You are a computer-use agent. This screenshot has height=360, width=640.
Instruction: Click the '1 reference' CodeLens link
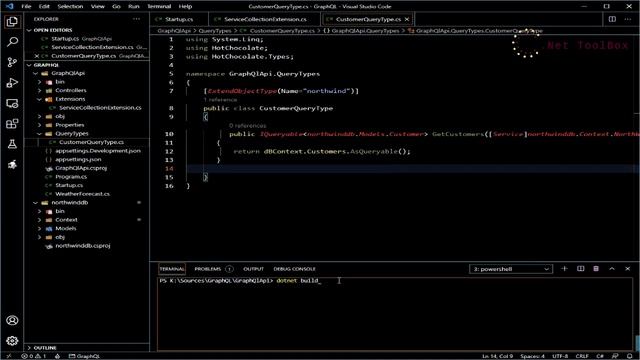[x=220, y=100]
